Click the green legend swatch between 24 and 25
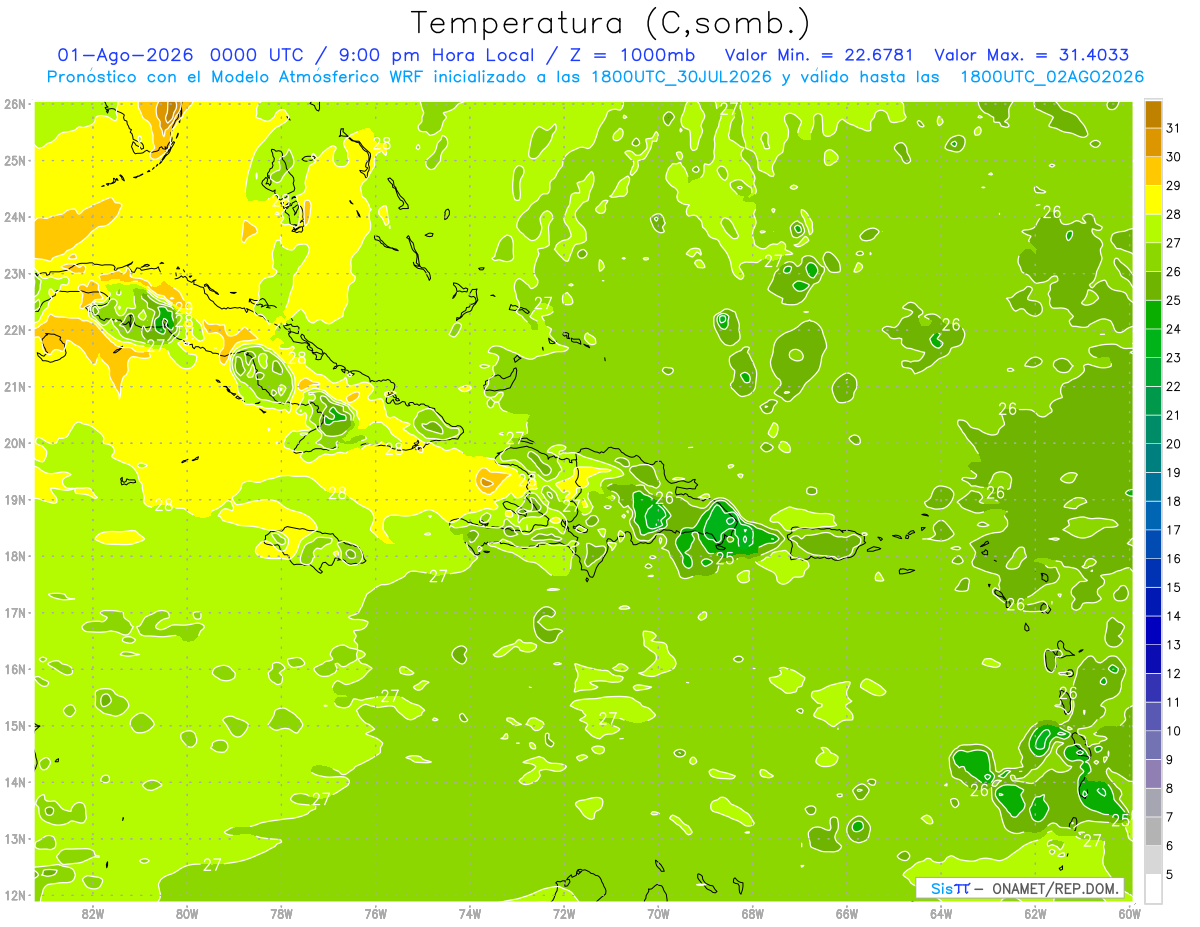 pyautogui.click(x=1153, y=315)
